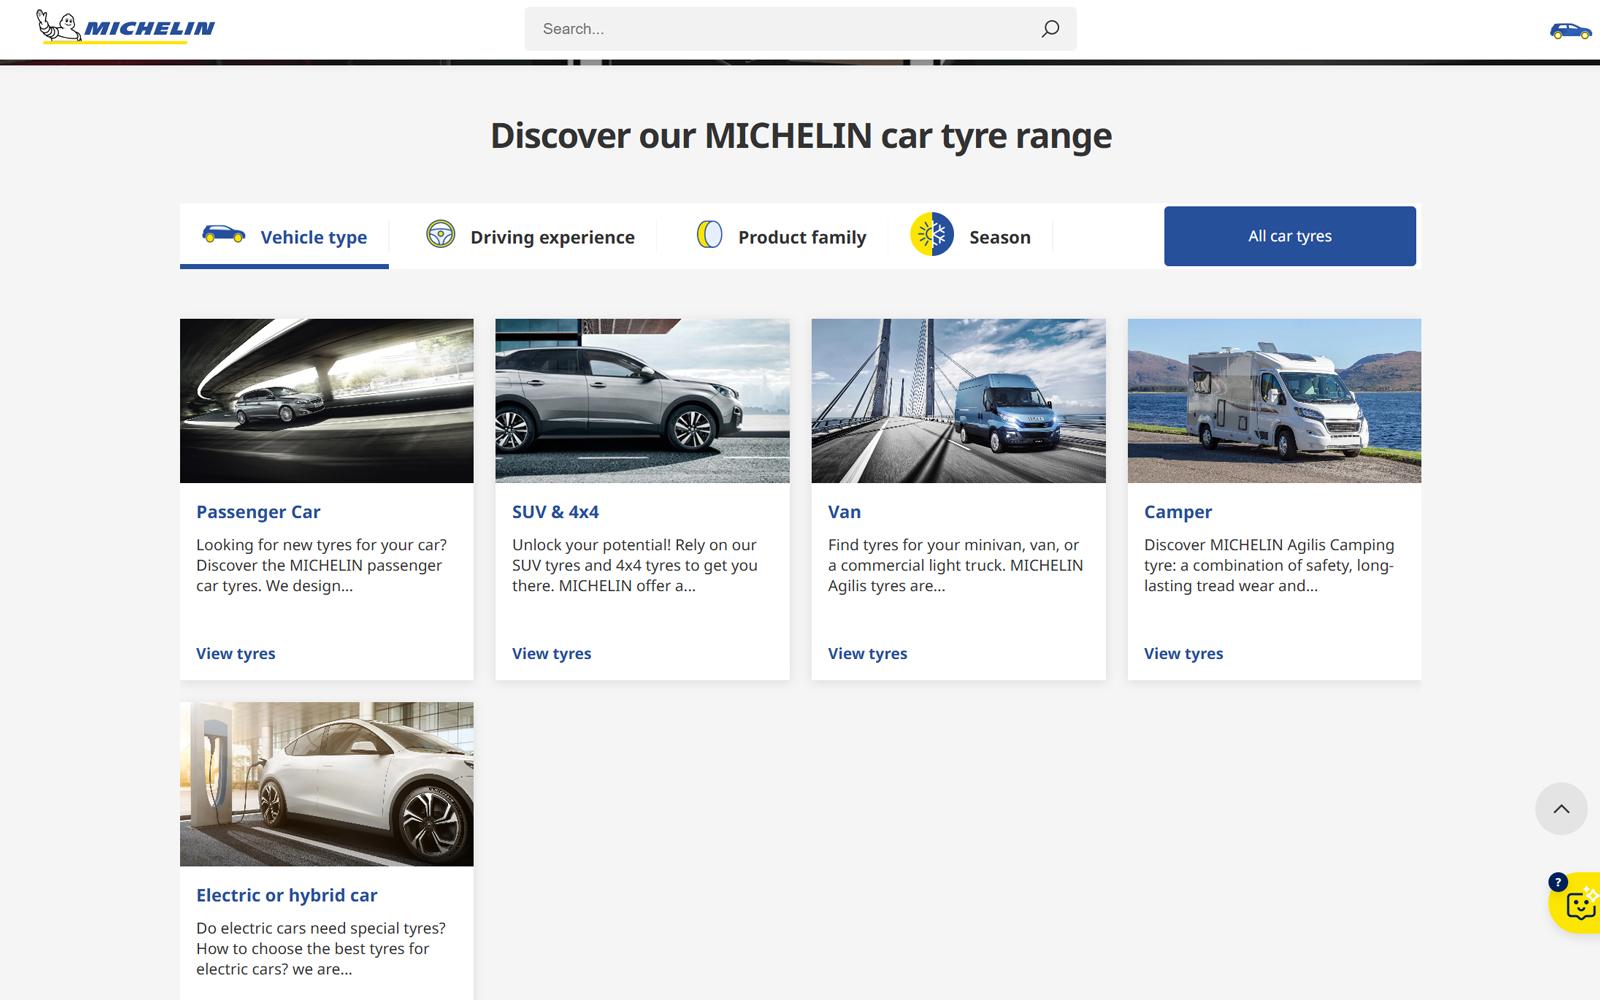Open the Product family tab
Viewport: 1600px width, 1000px height.
tap(780, 237)
